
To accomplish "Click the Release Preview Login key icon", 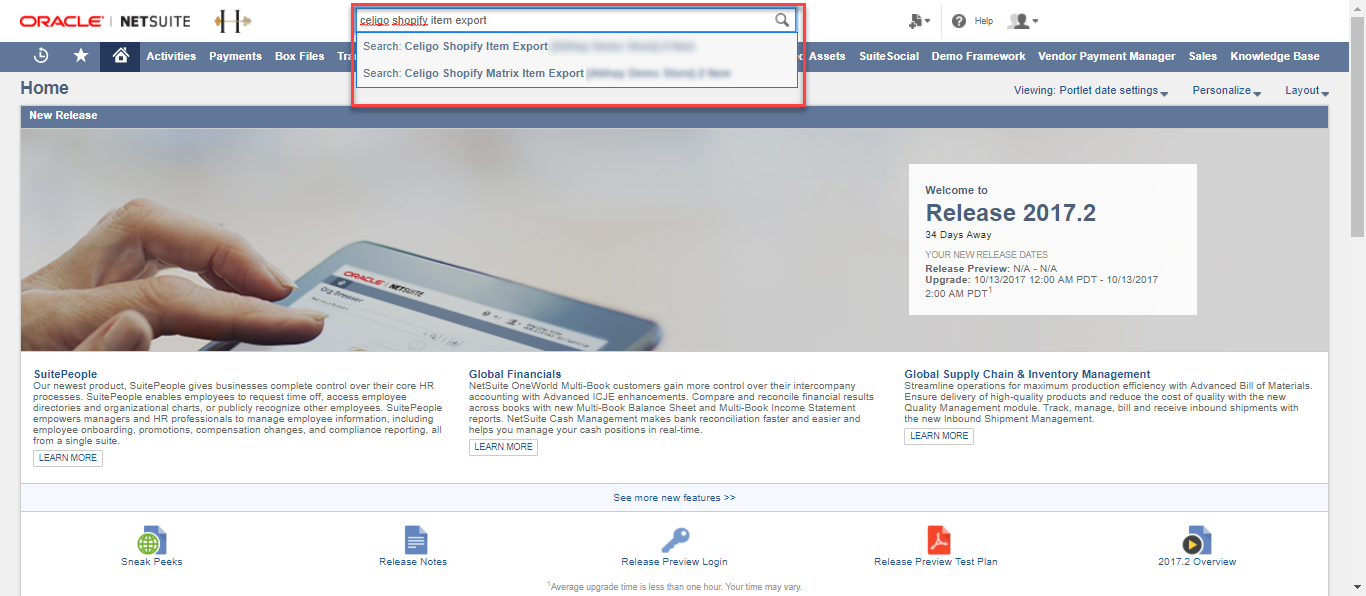I will (x=675, y=540).
